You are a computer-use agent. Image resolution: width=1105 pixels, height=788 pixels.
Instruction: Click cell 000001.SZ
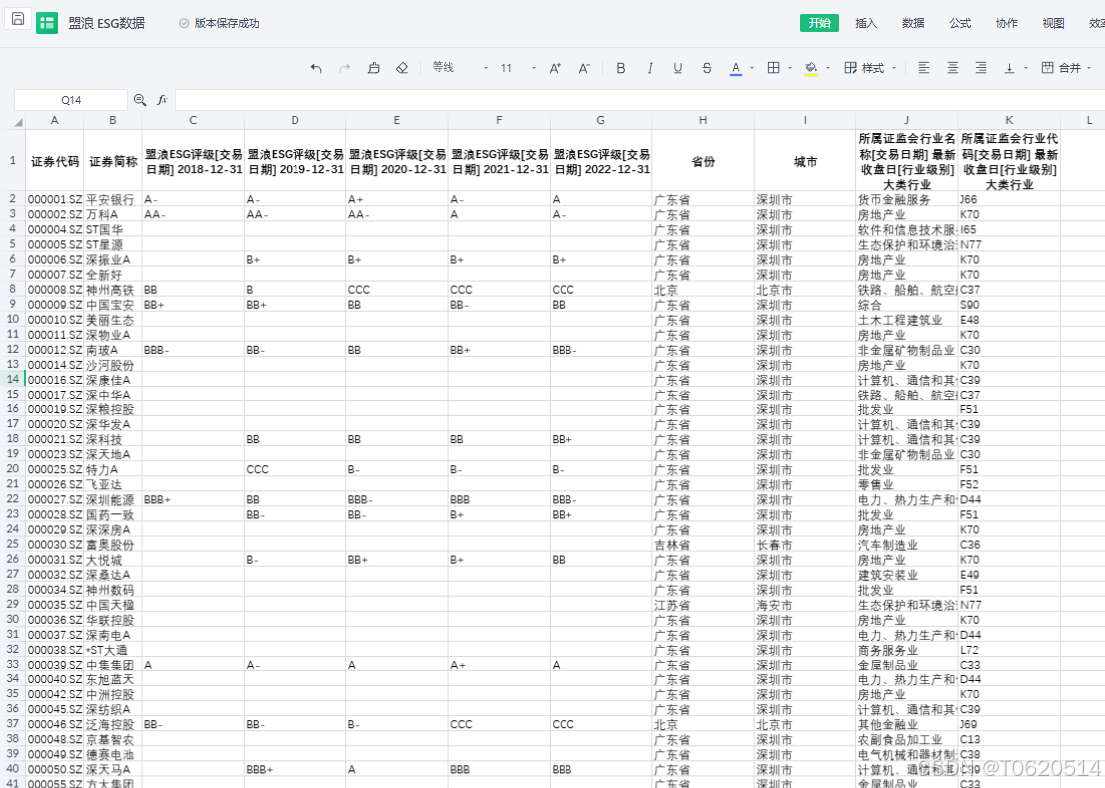54,199
